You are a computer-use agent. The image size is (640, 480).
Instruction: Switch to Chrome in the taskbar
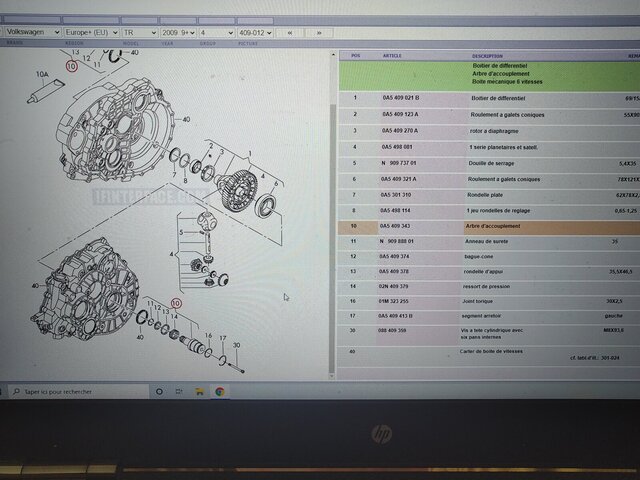click(220, 392)
